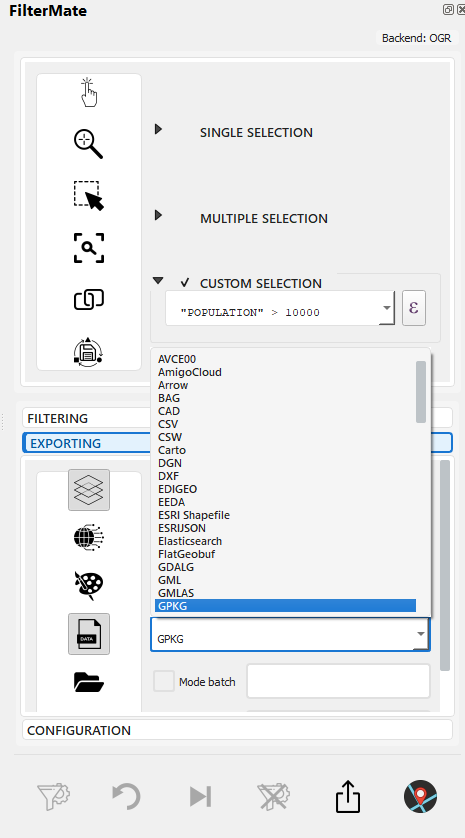The width and height of the screenshot is (465, 838).
Task: Click the POPULATION expression input field
Action: (273, 308)
